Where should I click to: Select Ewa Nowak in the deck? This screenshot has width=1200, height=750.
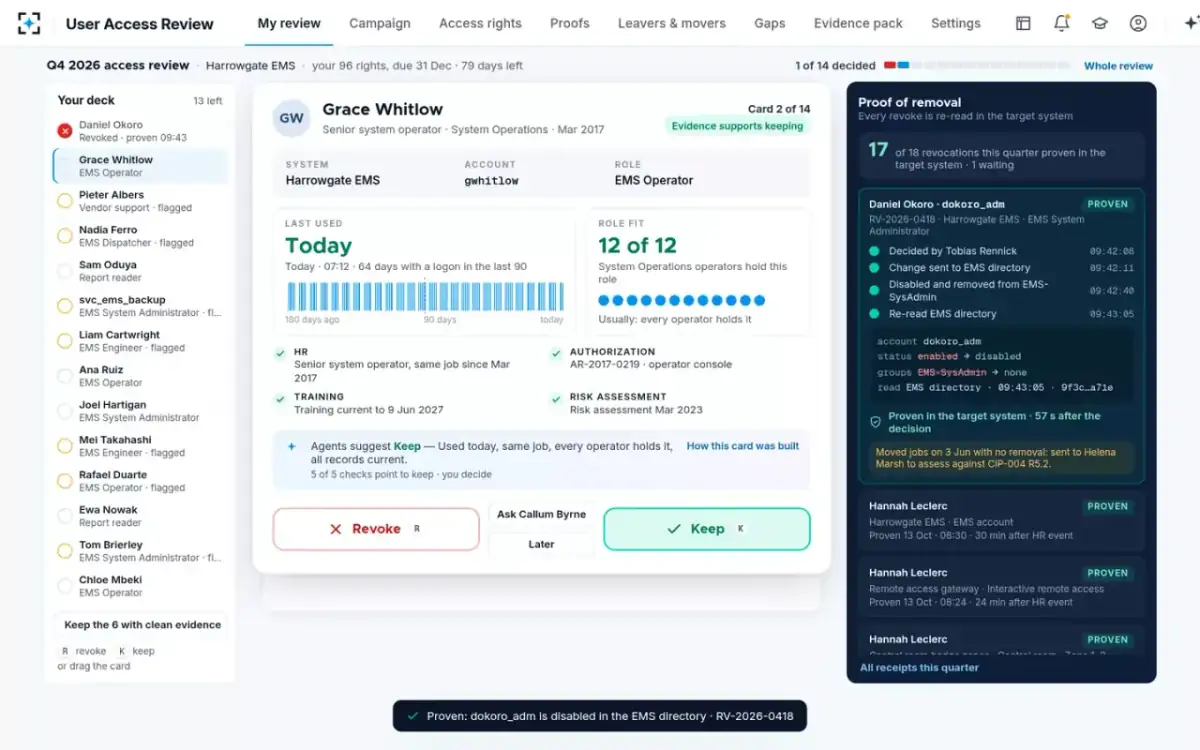[140, 516]
